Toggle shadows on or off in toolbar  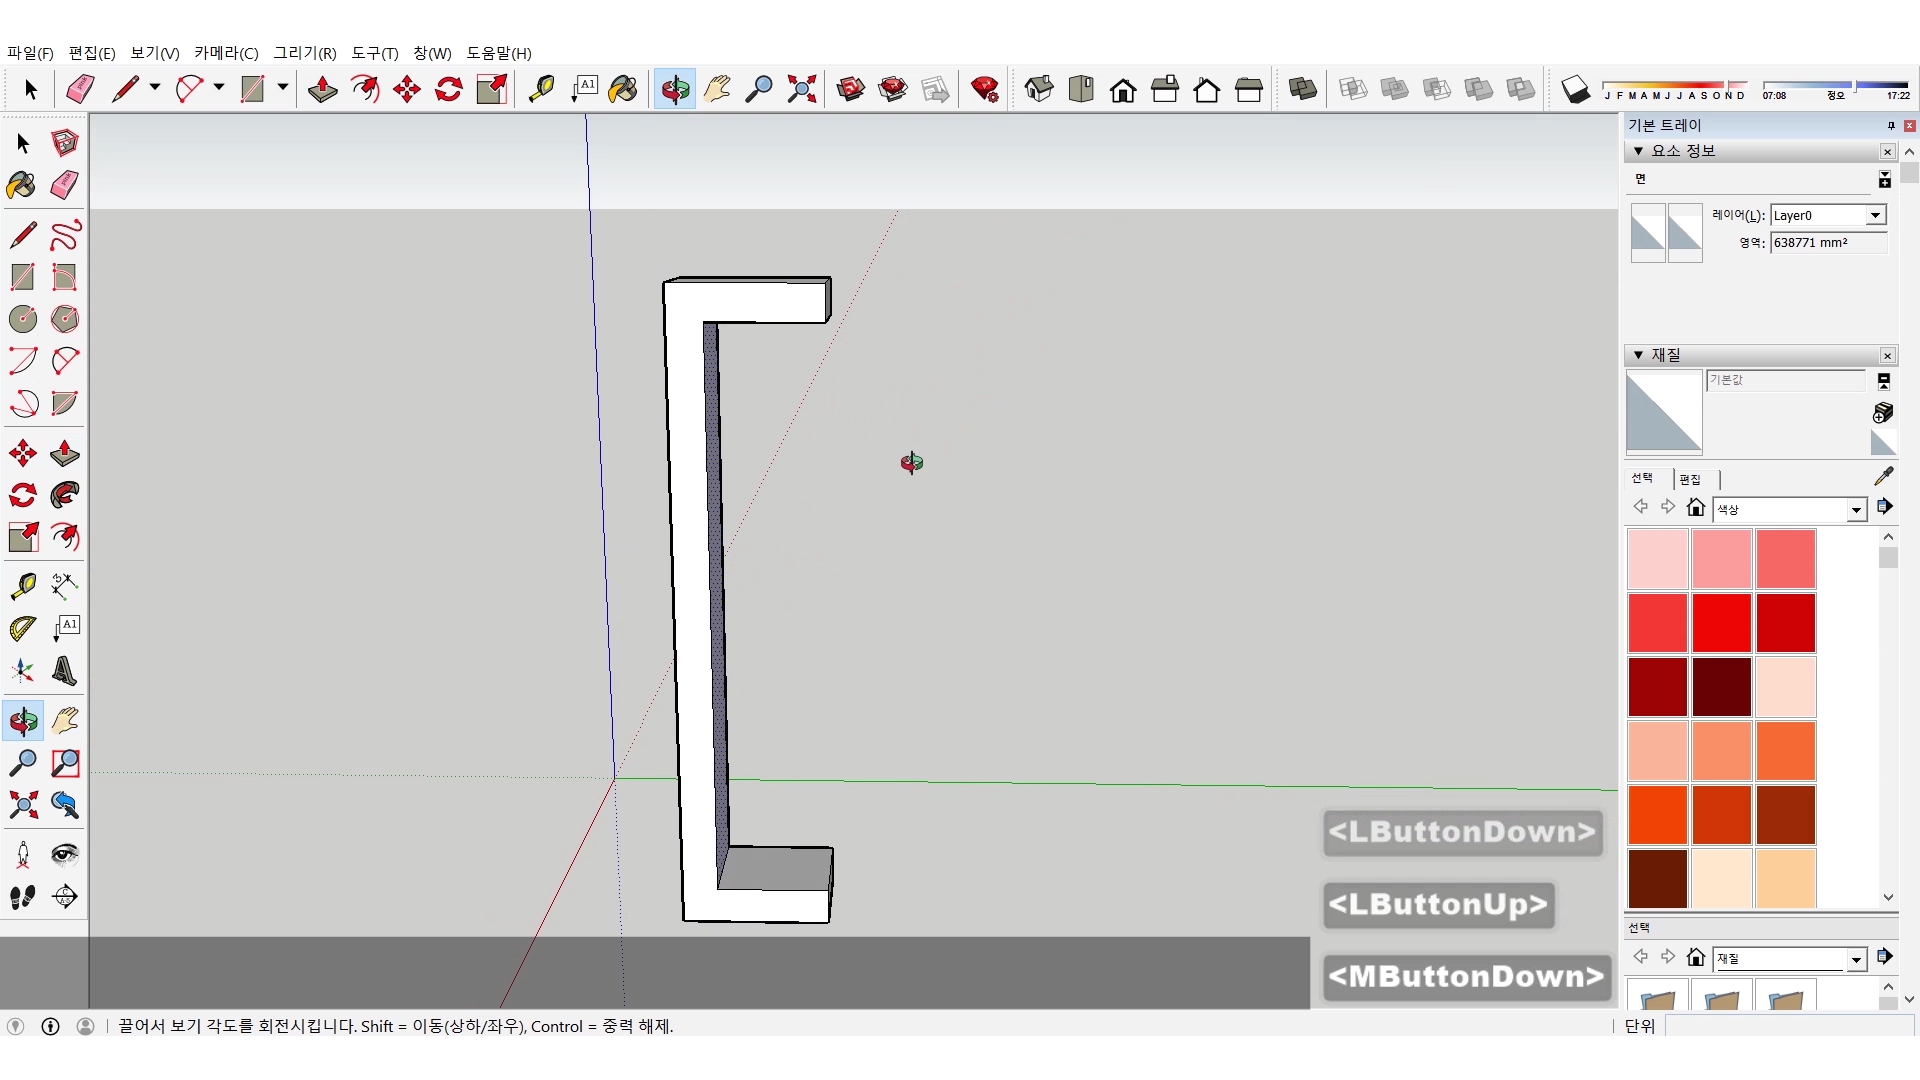(1575, 89)
